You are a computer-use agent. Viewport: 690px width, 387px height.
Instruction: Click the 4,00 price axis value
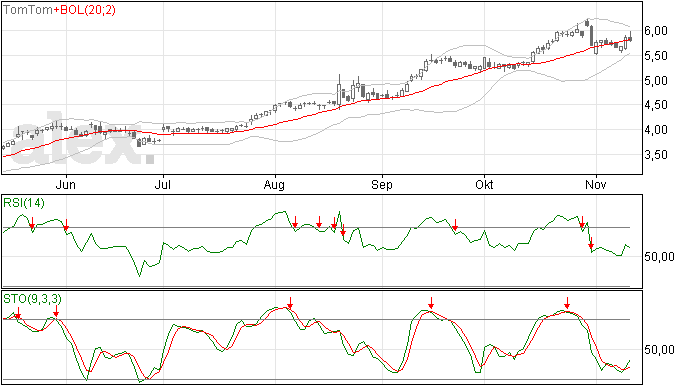point(656,130)
